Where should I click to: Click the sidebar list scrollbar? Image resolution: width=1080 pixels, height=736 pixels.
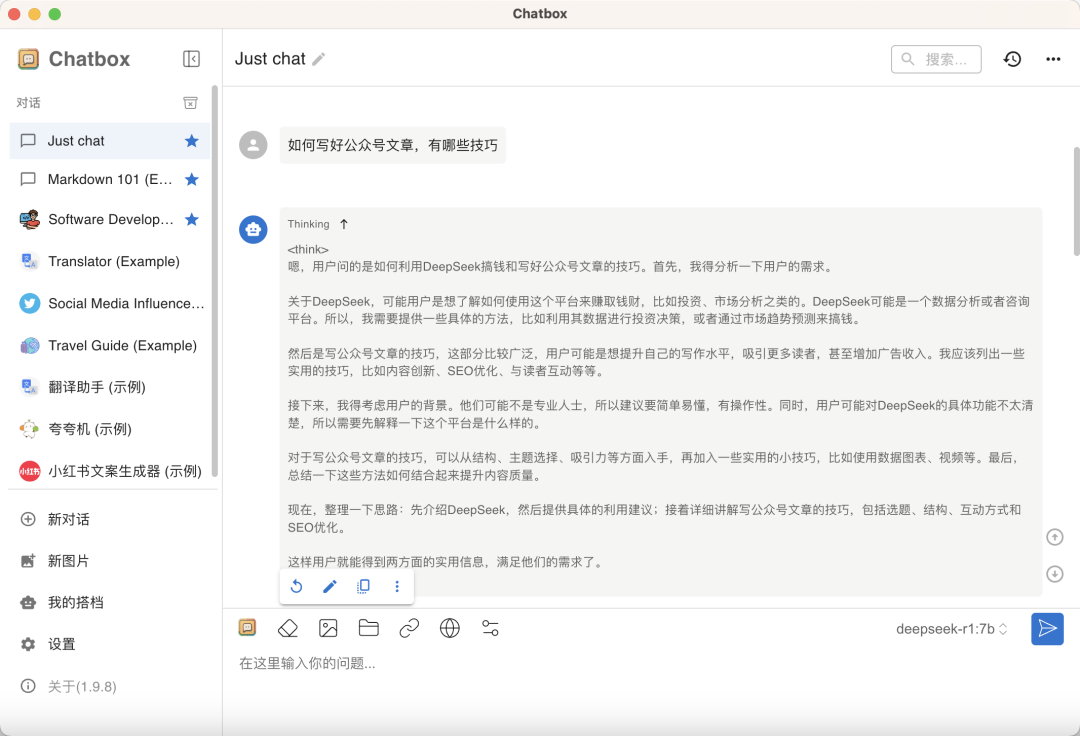(215, 281)
